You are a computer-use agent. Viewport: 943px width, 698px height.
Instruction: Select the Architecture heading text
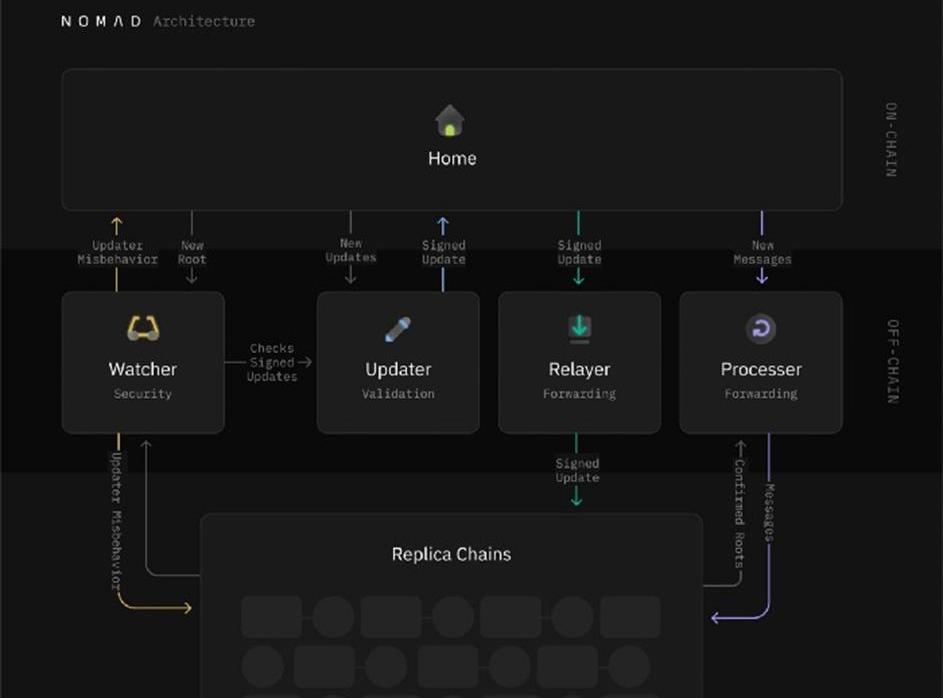(204, 22)
